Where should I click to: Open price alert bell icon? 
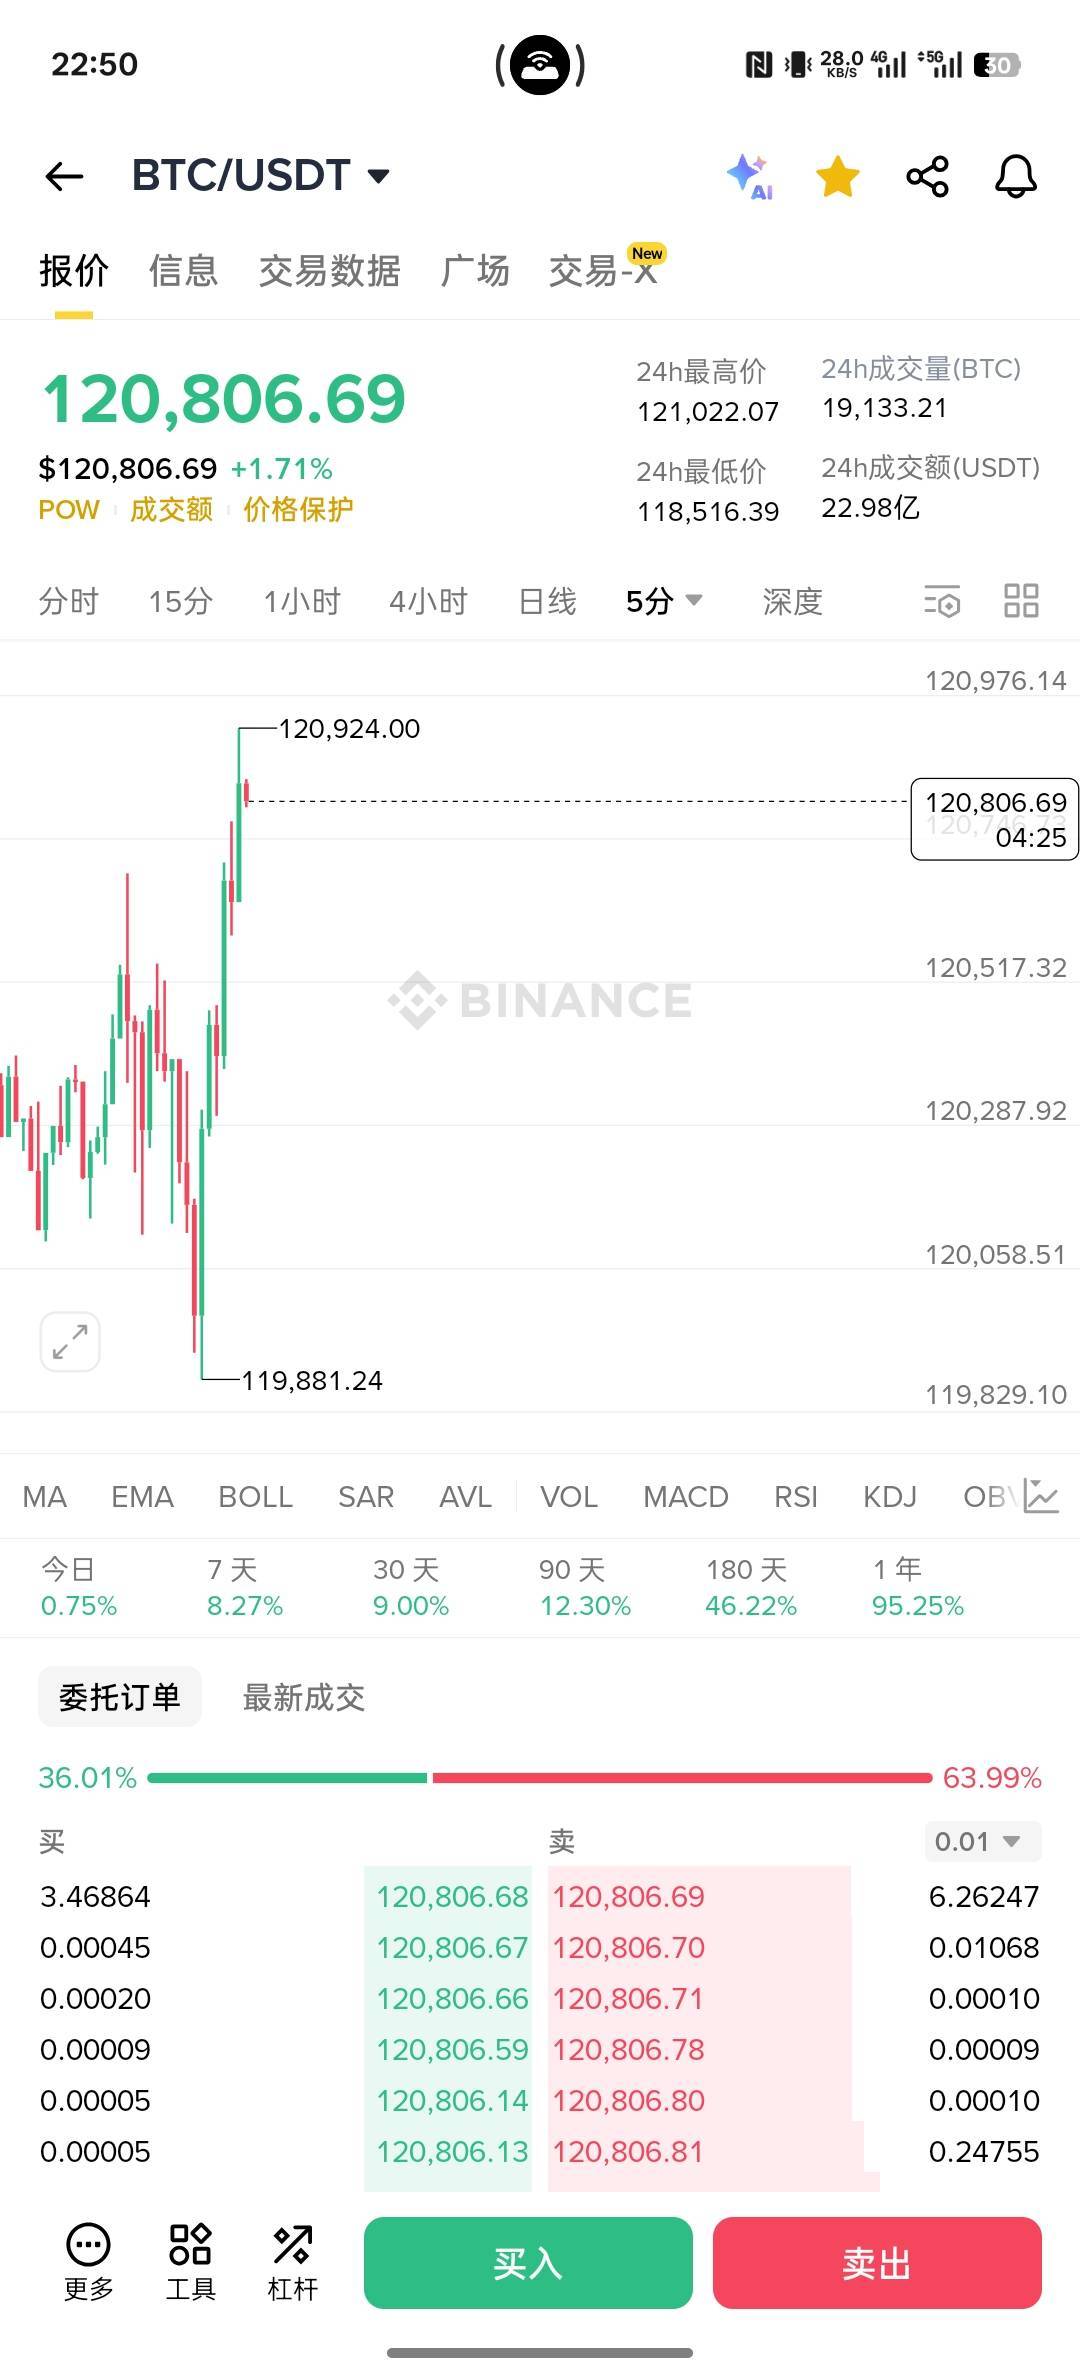pos(1015,177)
